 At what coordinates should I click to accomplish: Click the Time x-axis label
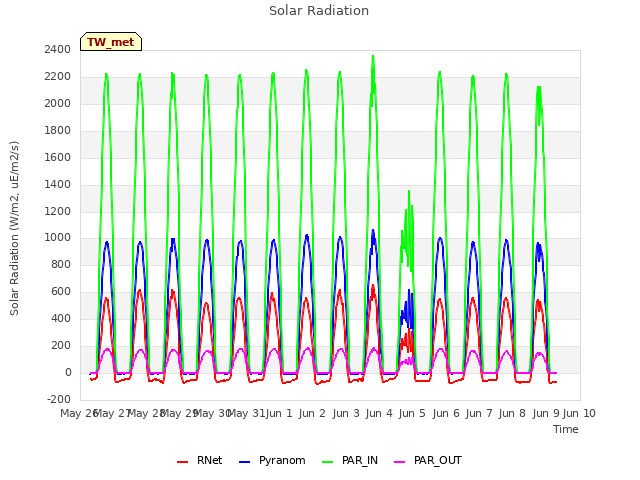tap(565, 429)
